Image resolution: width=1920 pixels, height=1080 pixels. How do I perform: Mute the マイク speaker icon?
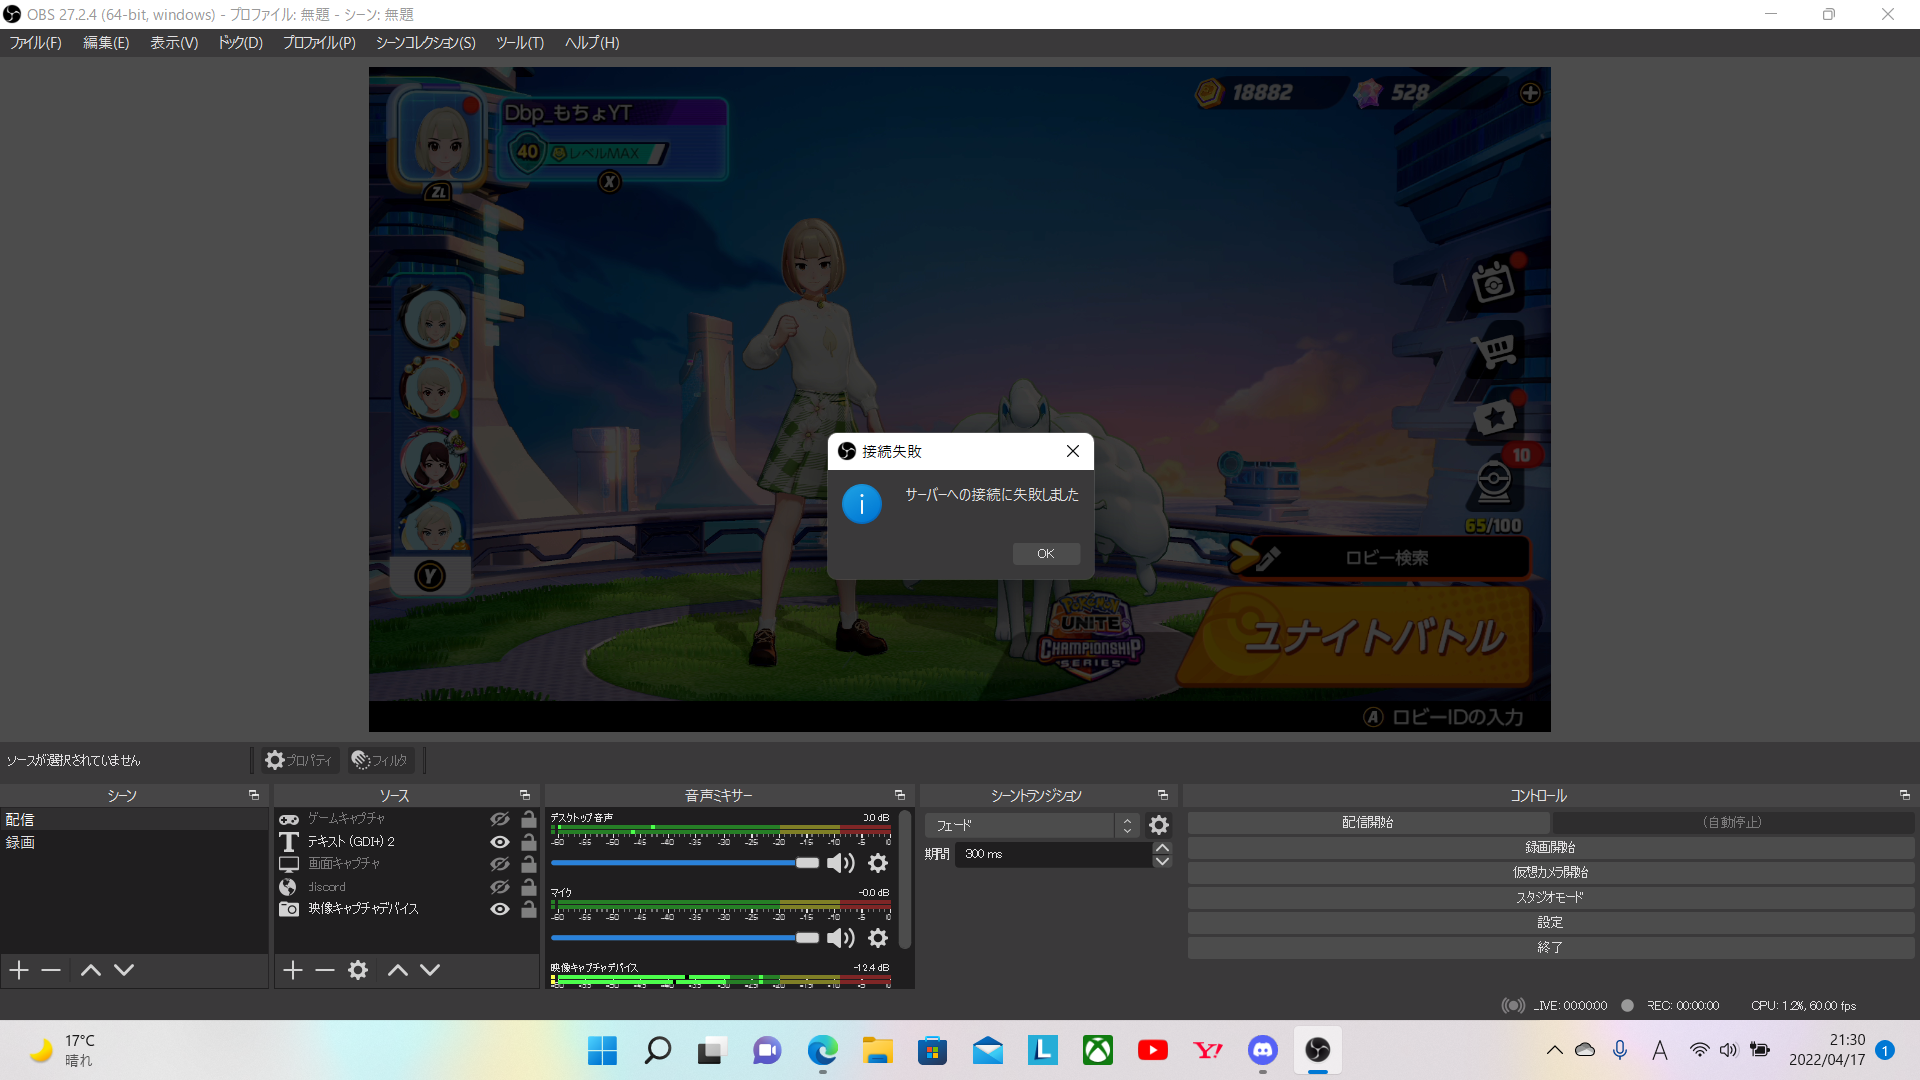click(841, 938)
